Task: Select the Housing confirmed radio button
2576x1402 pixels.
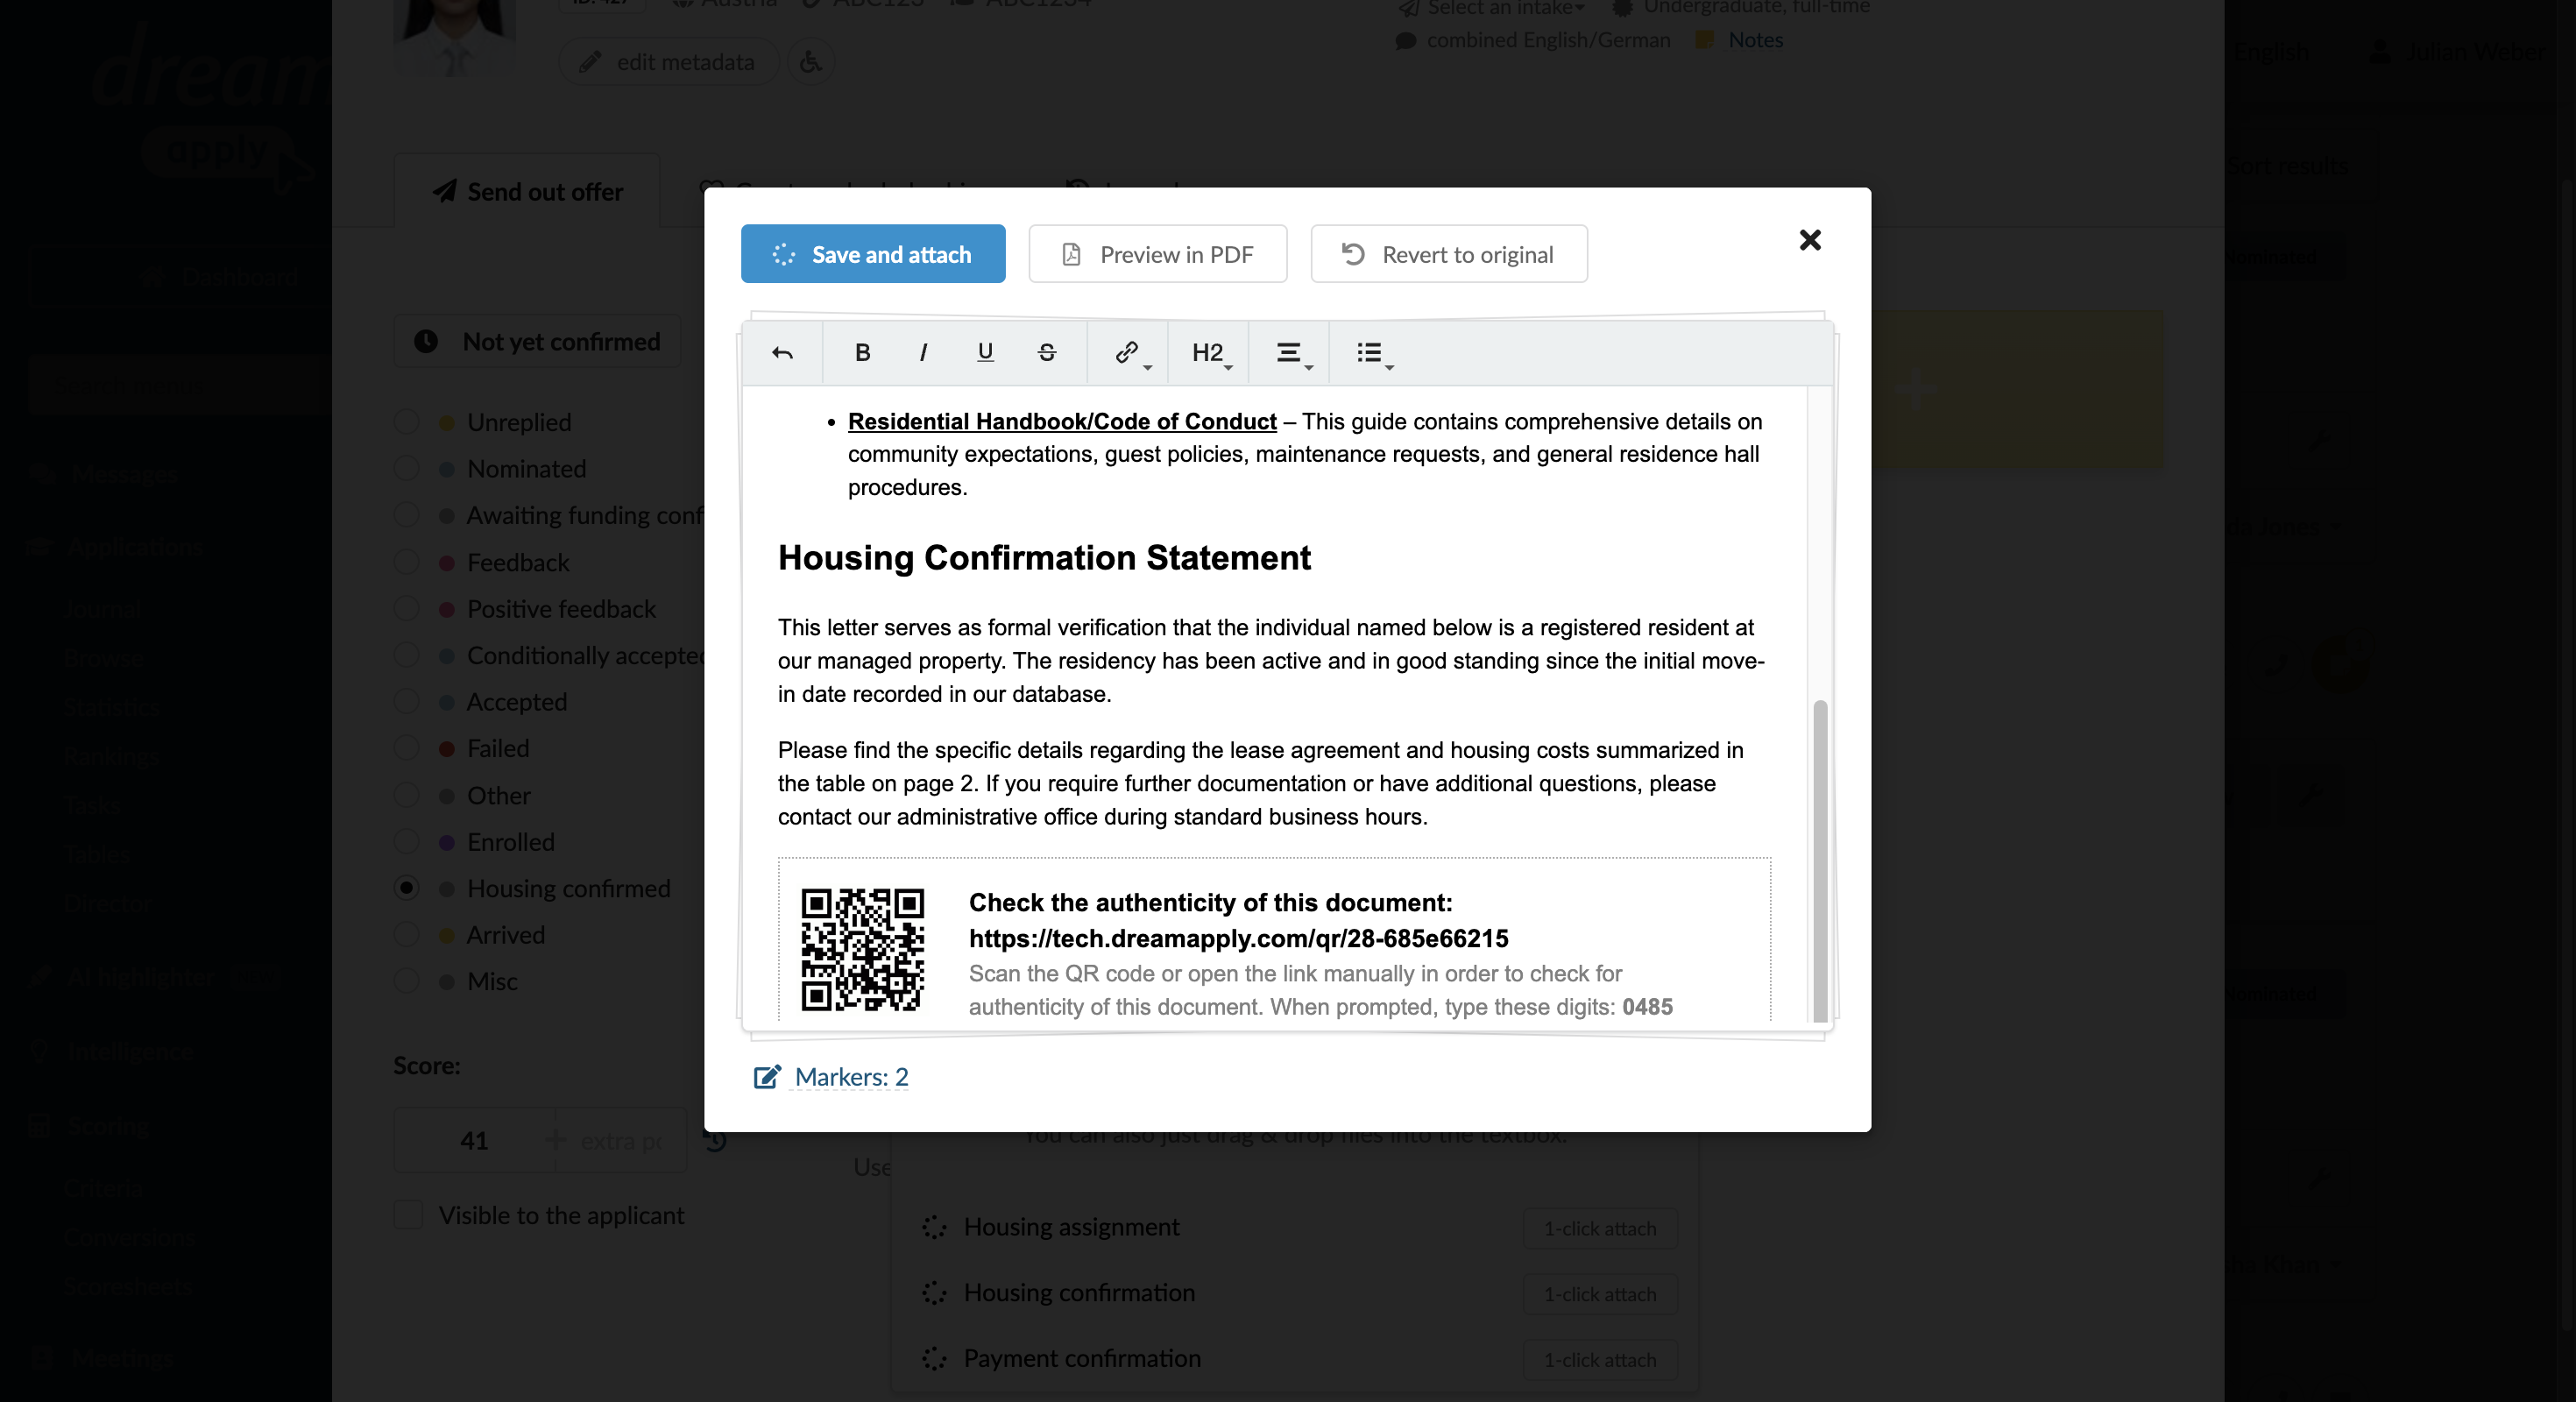Action: tap(406, 888)
